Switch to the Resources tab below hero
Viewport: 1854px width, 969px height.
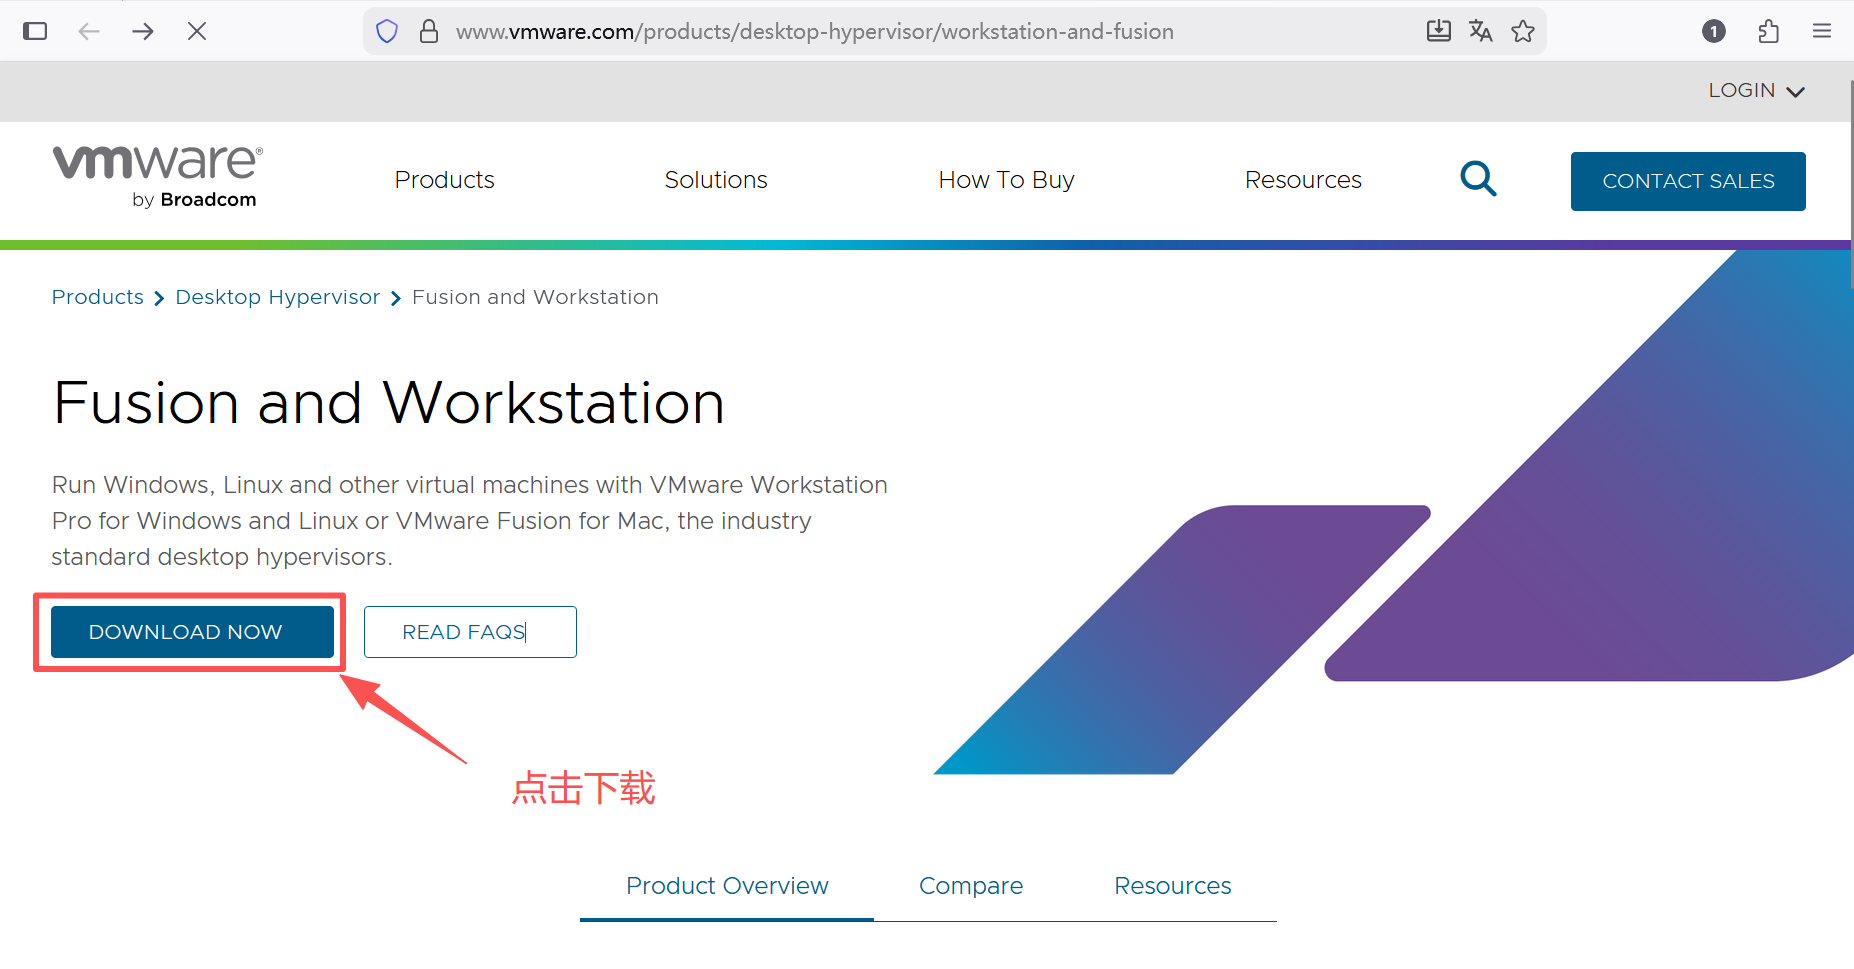[x=1173, y=886]
